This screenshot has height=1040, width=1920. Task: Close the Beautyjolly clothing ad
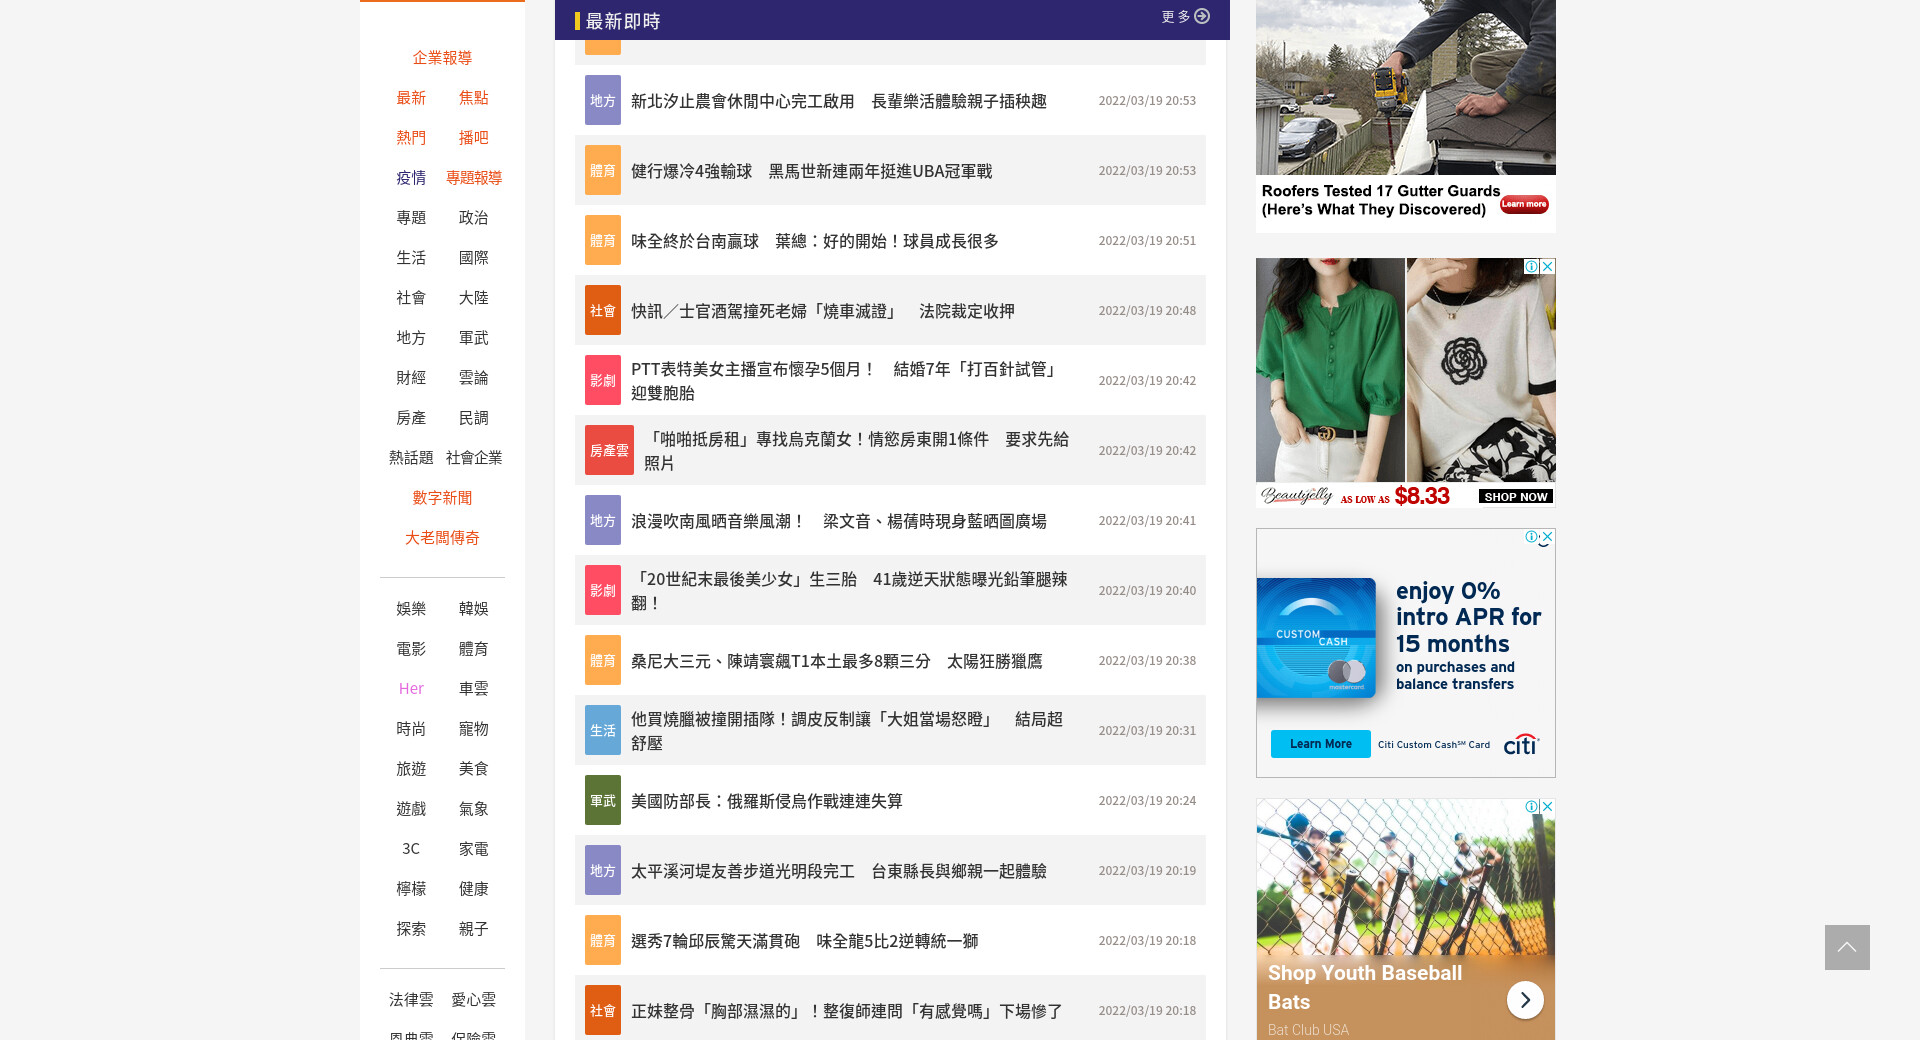tap(1547, 266)
